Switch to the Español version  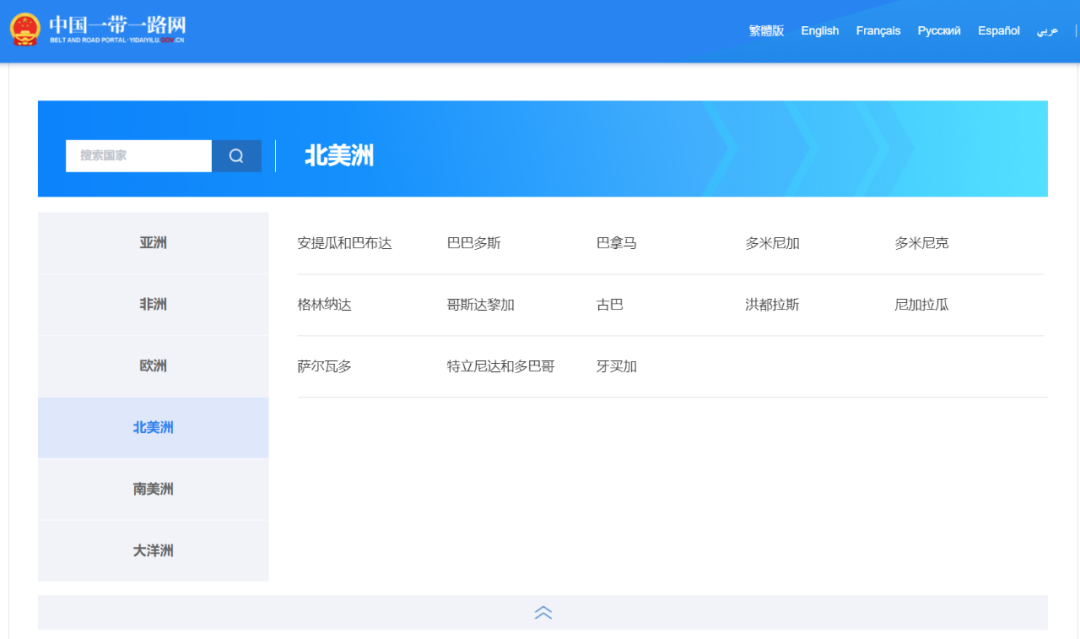997,30
